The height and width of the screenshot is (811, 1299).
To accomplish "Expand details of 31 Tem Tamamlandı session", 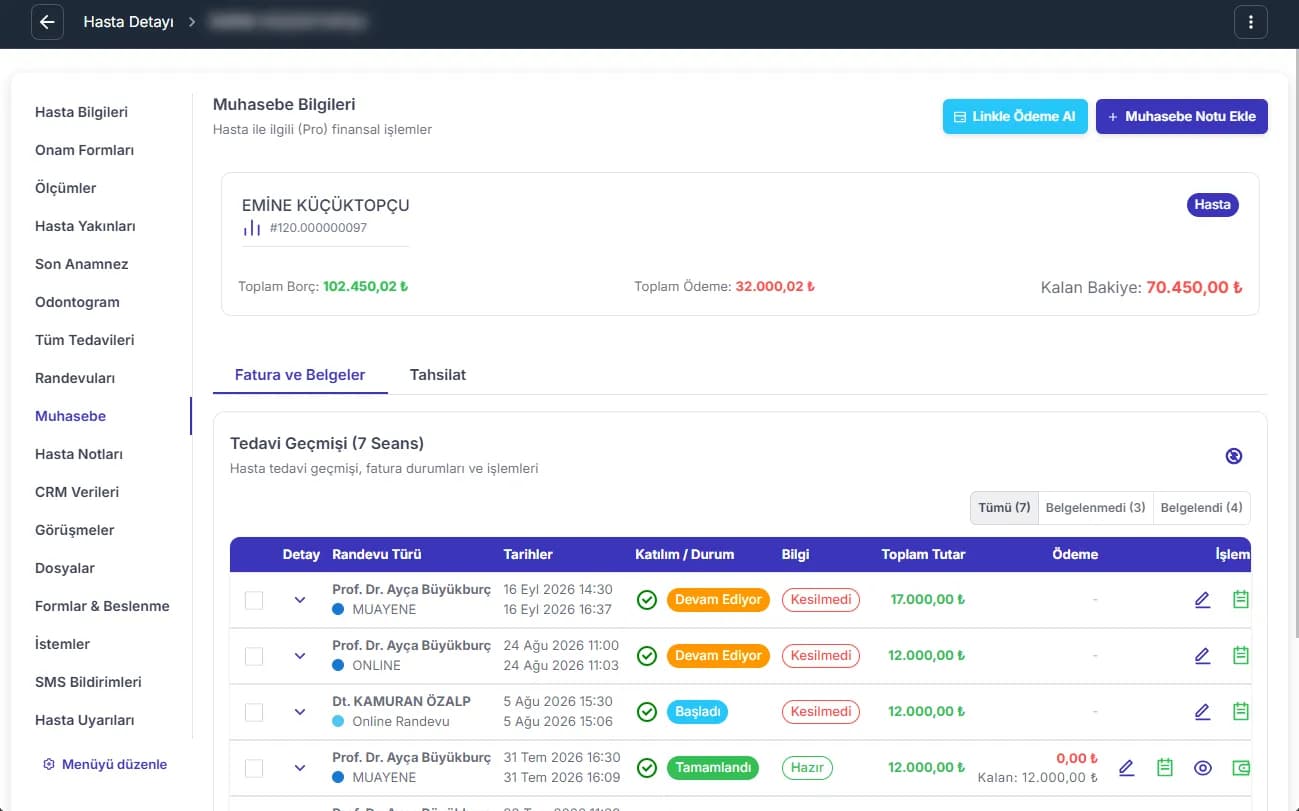I will tap(299, 768).
